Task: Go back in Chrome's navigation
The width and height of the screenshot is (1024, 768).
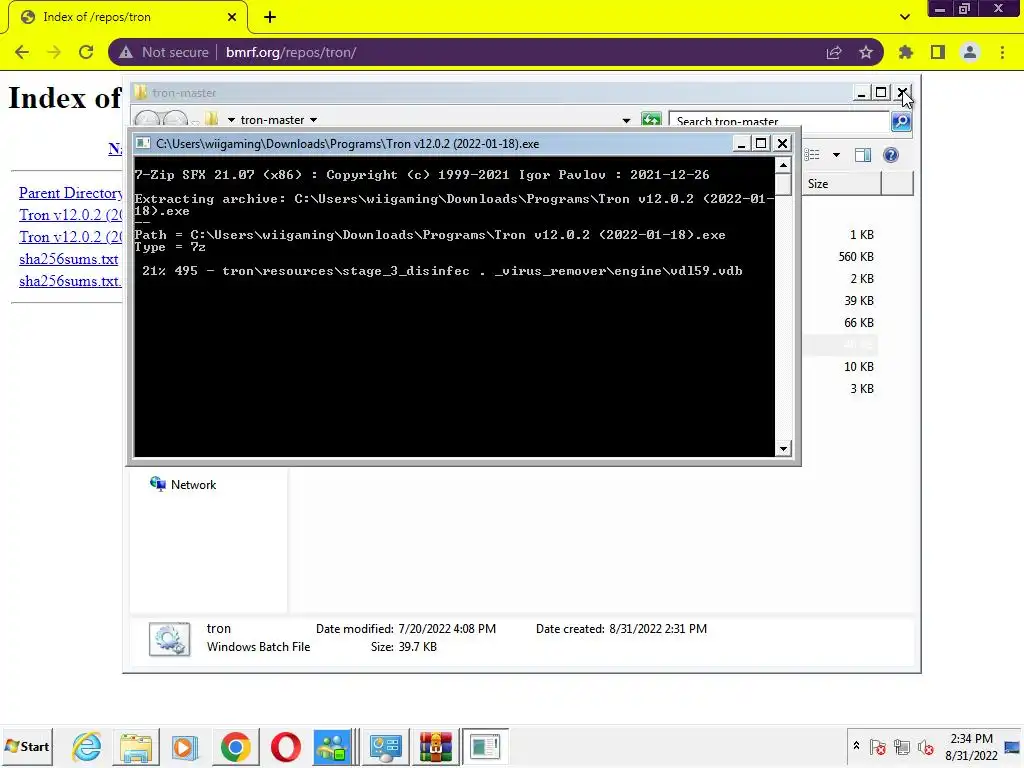Action: pyautogui.click(x=22, y=52)
